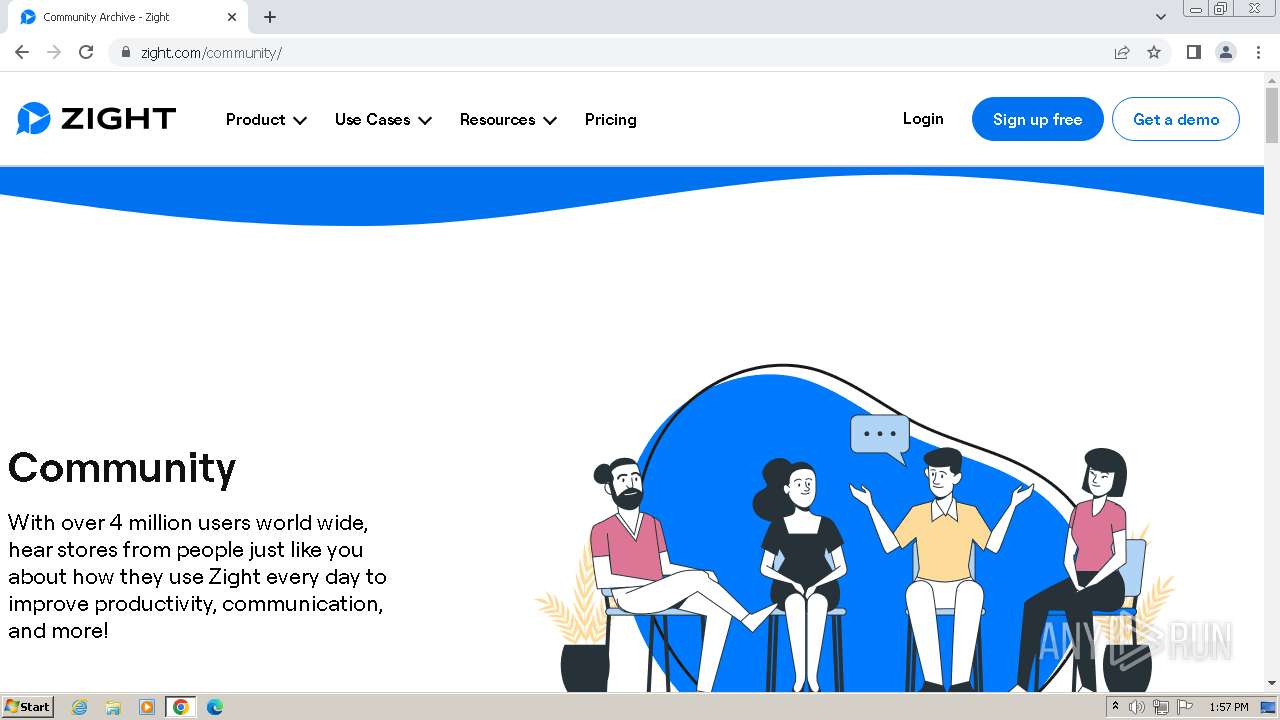
Task: Launch Internet Explorer from taskbar
Action: (80, 707)
